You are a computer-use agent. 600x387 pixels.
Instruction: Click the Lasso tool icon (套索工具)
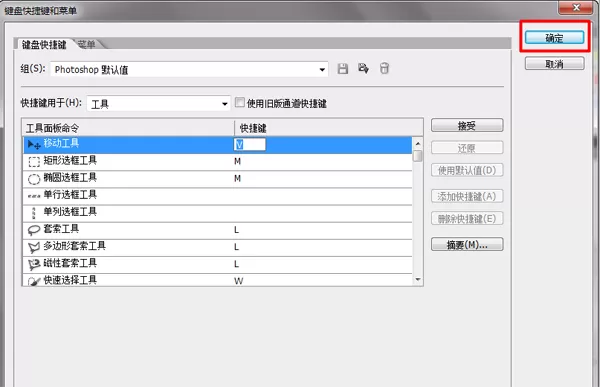pos(34,230)
